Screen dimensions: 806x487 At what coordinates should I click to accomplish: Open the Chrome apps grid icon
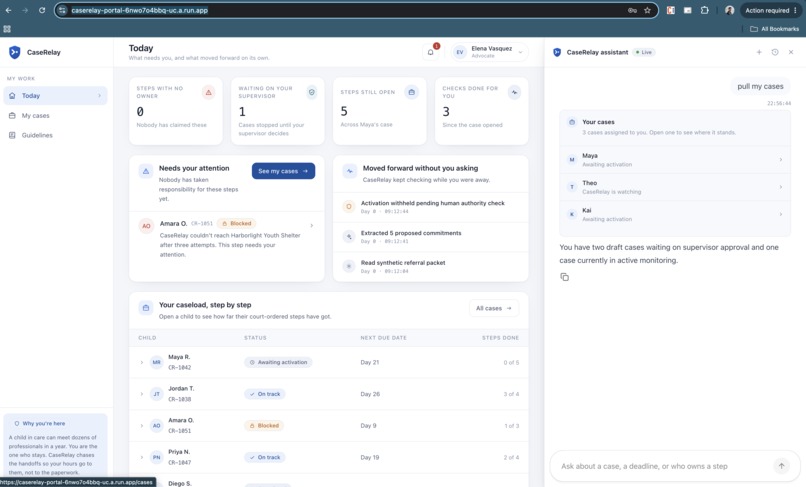(x=7, y=29)
